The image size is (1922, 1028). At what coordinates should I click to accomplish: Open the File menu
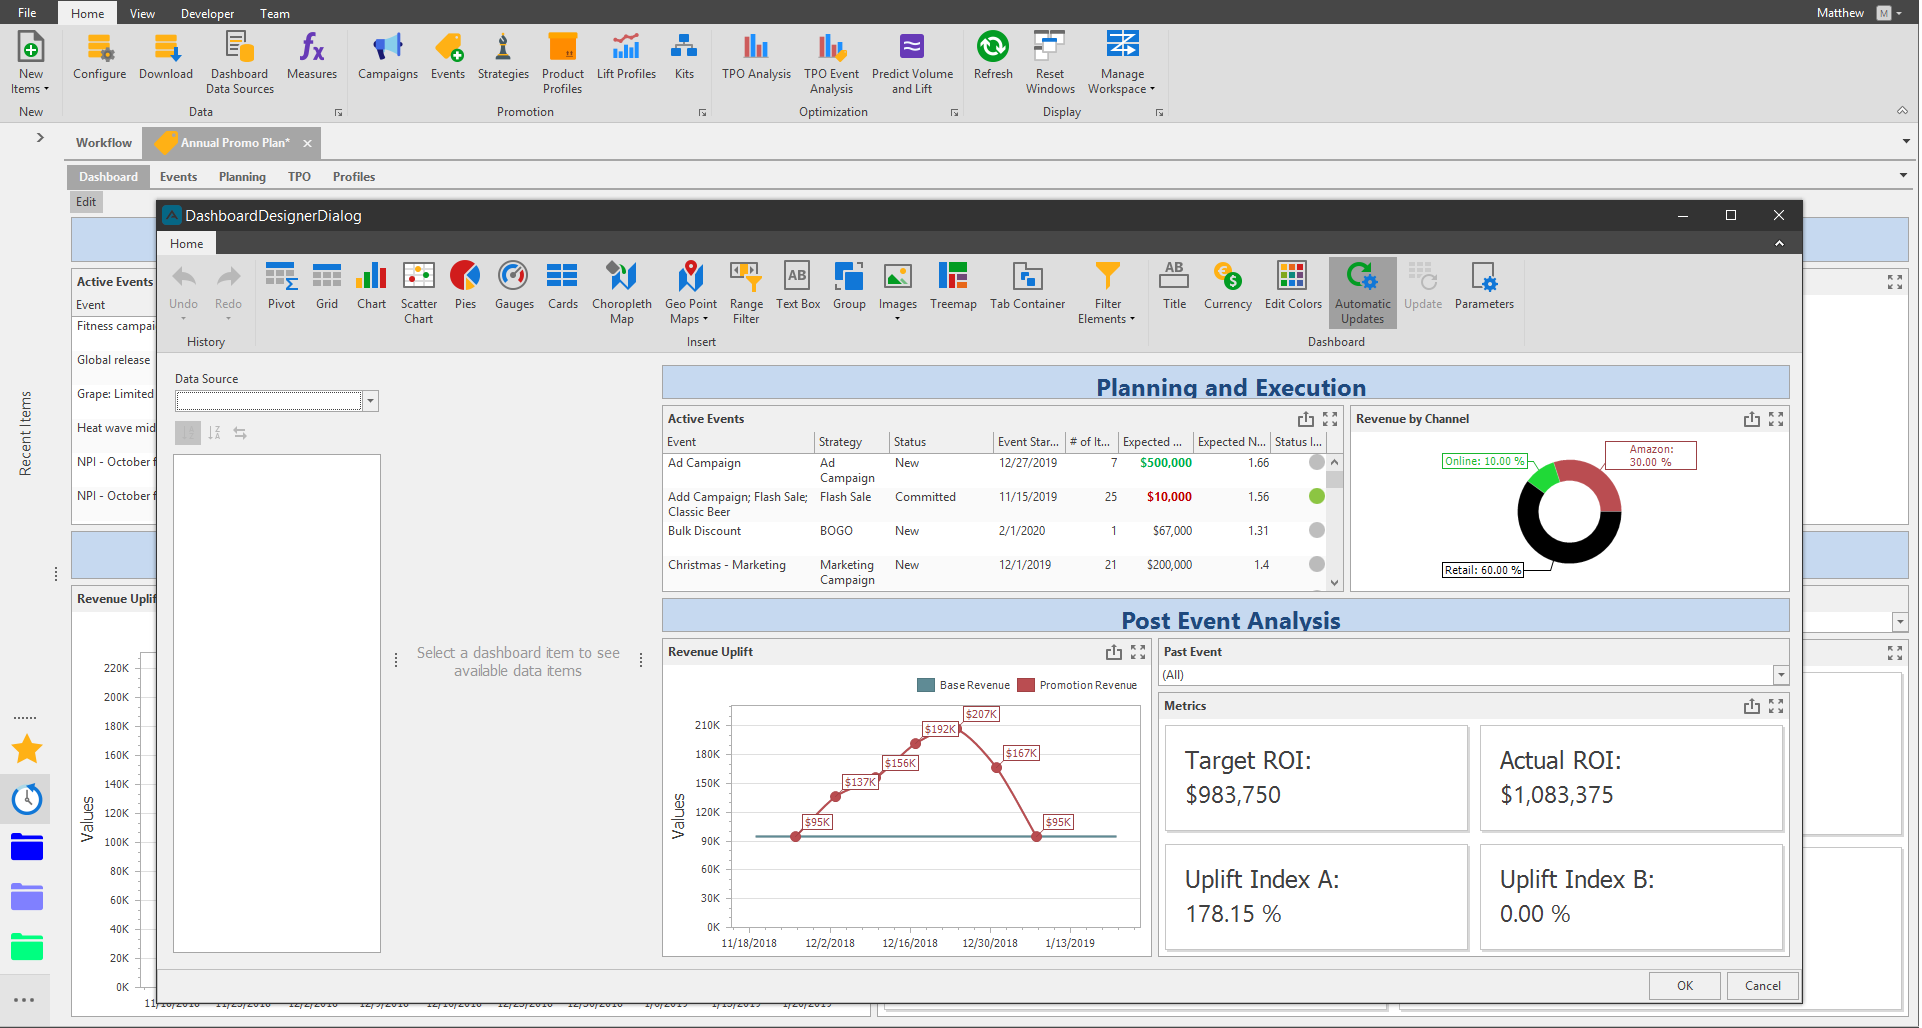click(27, 13)
